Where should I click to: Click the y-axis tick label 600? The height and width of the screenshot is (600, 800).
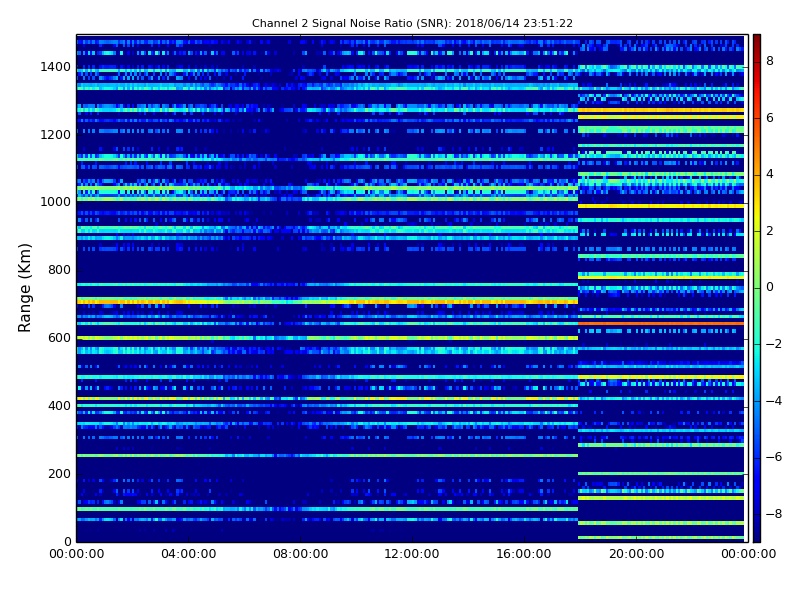pyautogui.click(x=59, y=338)
